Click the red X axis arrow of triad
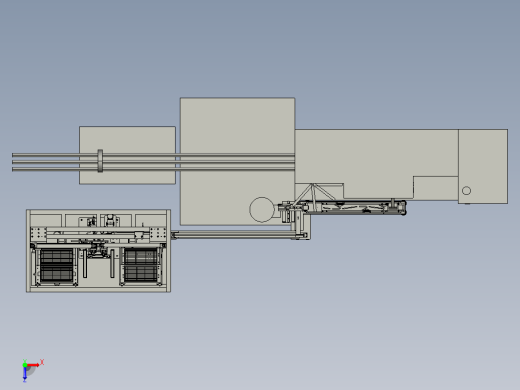Image resolution: width=520 pixels, height=390 pixels. coord(33,365)
